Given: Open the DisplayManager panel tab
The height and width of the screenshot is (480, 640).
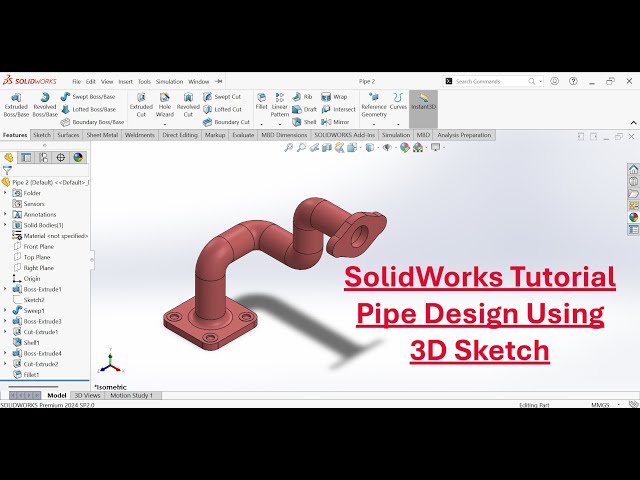Looking at the screenshot, I should 78,158.
